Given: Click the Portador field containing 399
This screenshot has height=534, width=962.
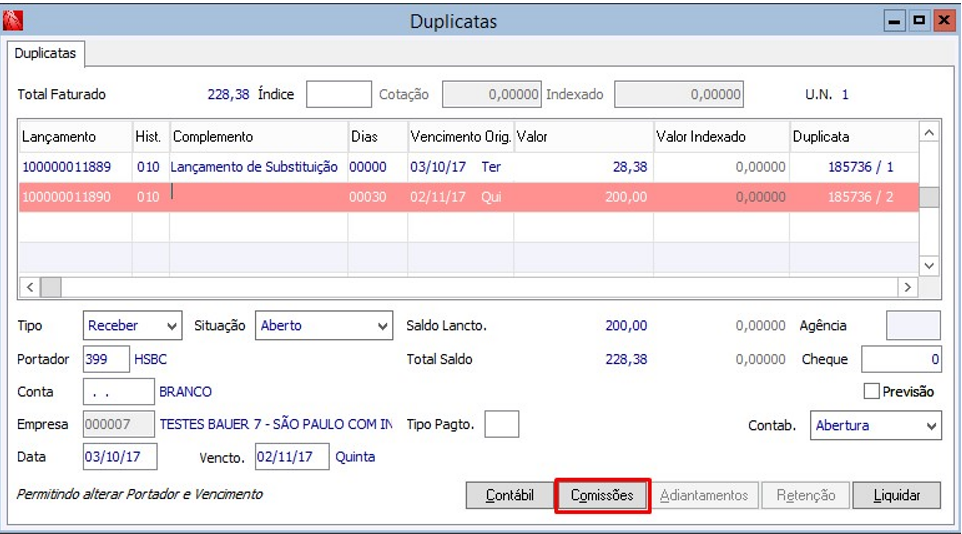Looking at the screenshot, I should 106,359.
